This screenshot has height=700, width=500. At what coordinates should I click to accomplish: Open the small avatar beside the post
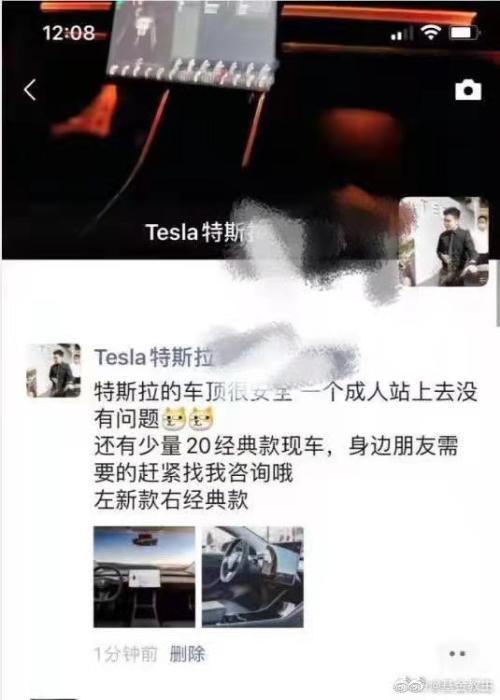(53, 371)
